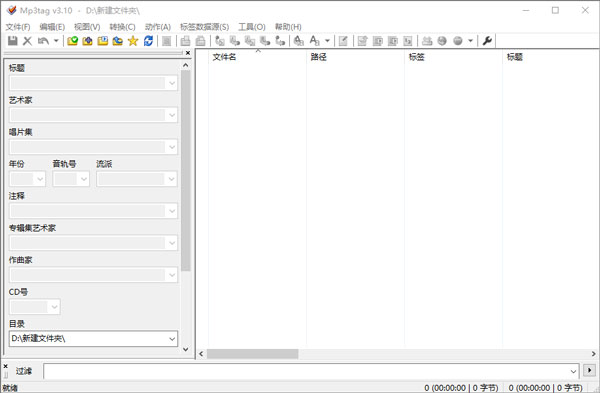The height and width of the screenshot is (393, 600).
Task: Expand the 标题 field dropdown
Action: [172, 83]
